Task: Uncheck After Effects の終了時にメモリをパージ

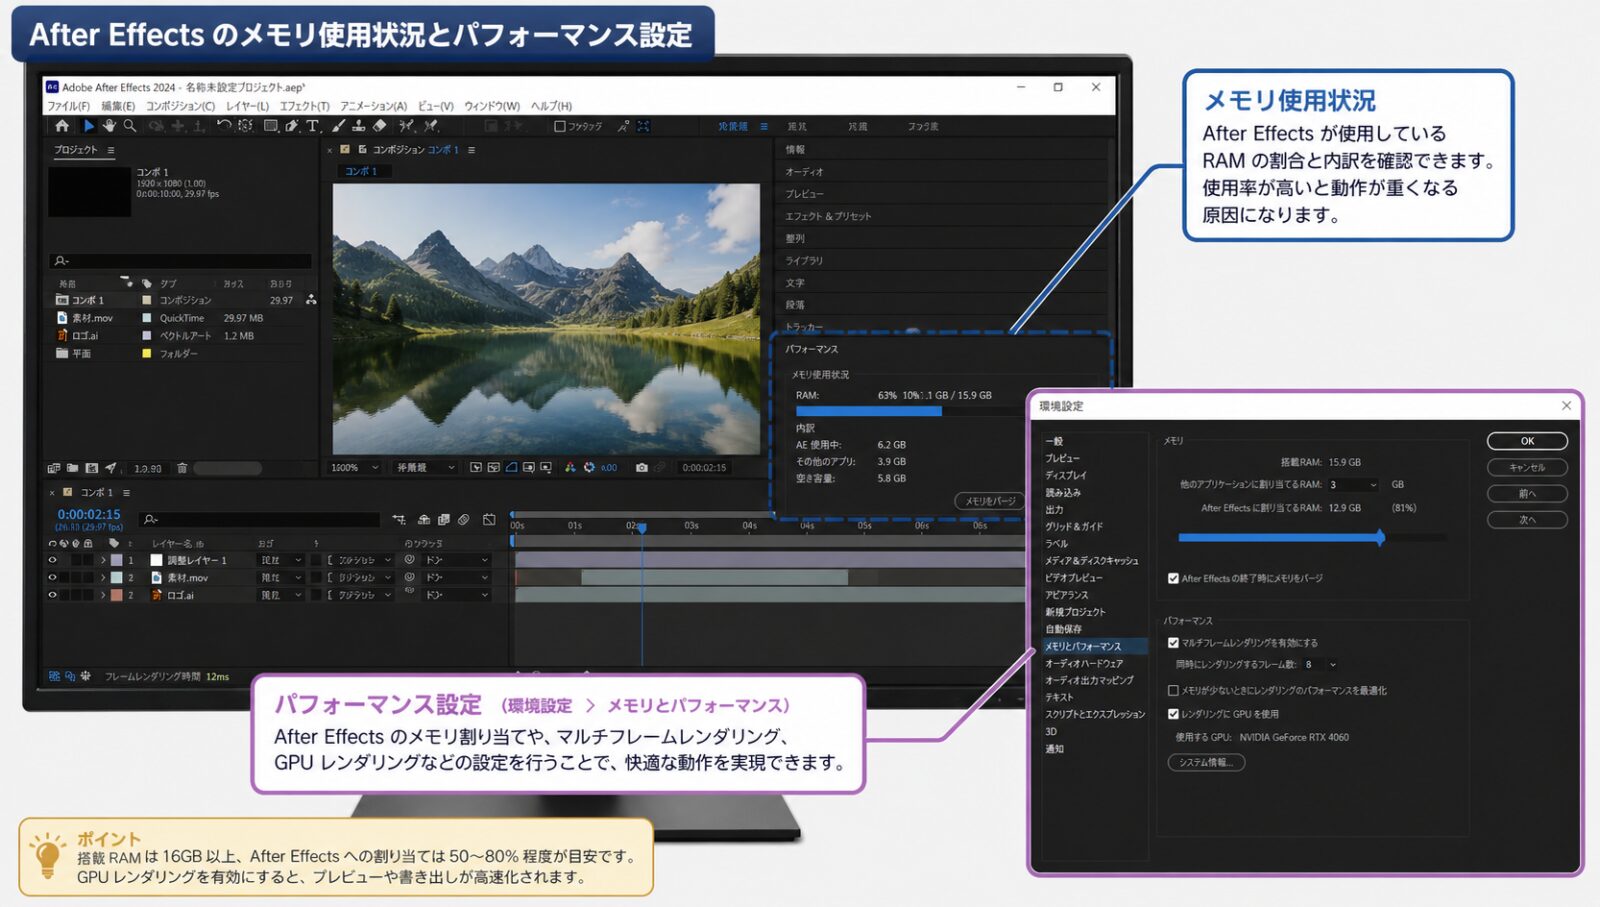Action: 1173,578
